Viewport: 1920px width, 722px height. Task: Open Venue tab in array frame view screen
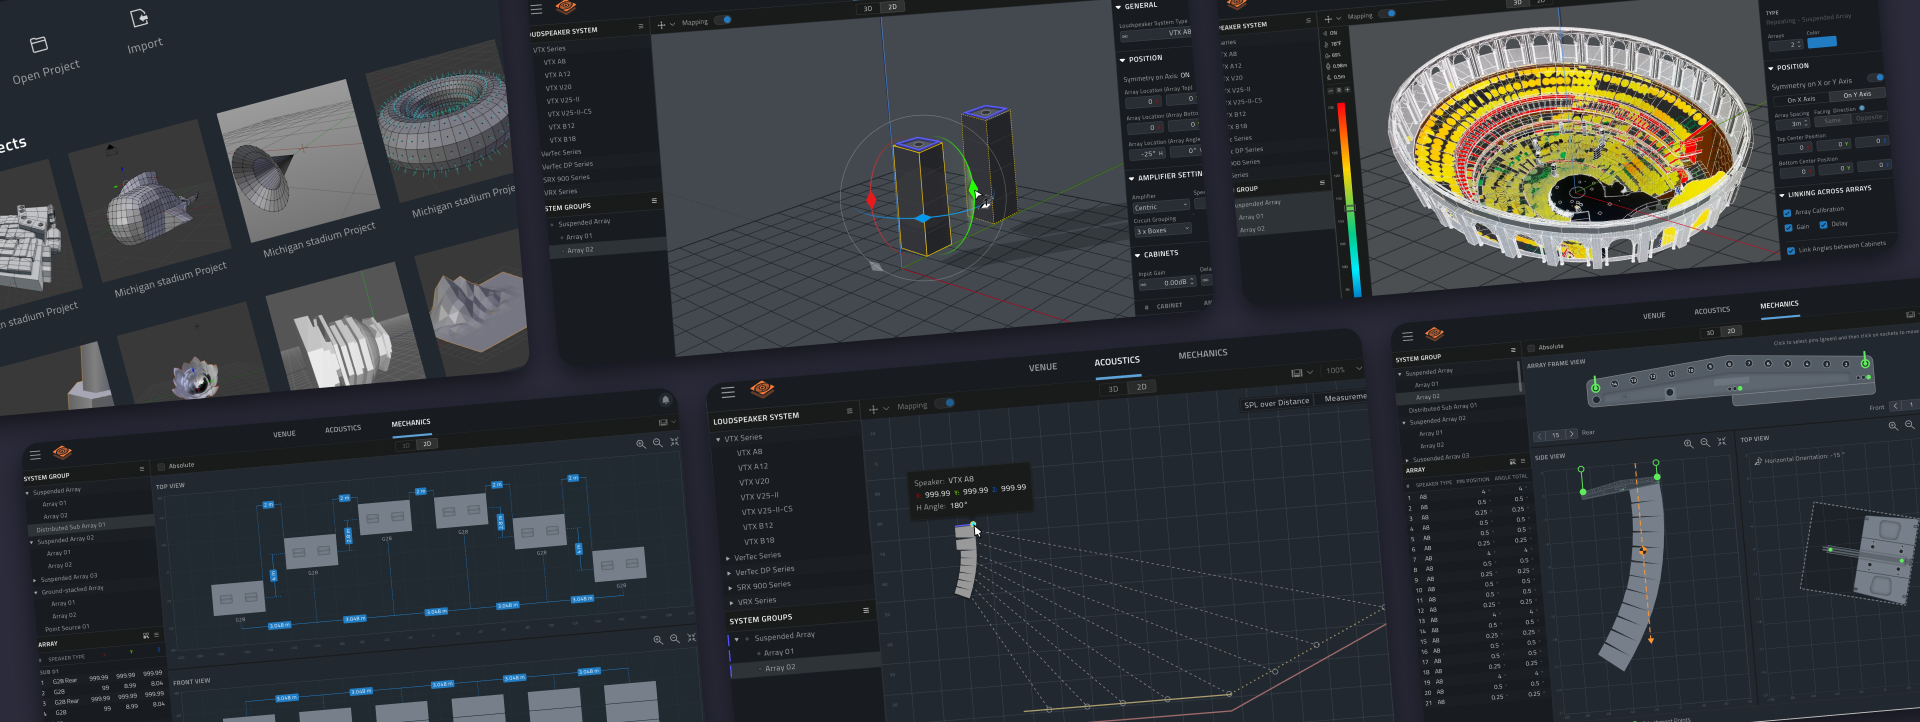pyautogui.click(x=1654, y=316)
